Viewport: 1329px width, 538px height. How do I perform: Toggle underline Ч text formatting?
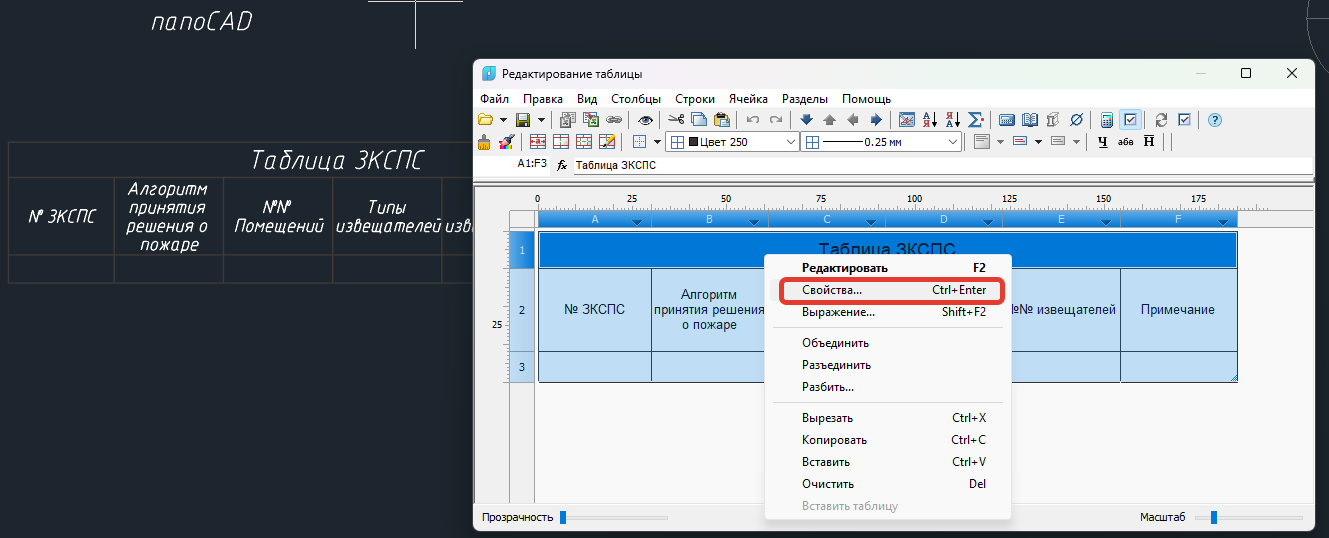[x=1103, y=142]
